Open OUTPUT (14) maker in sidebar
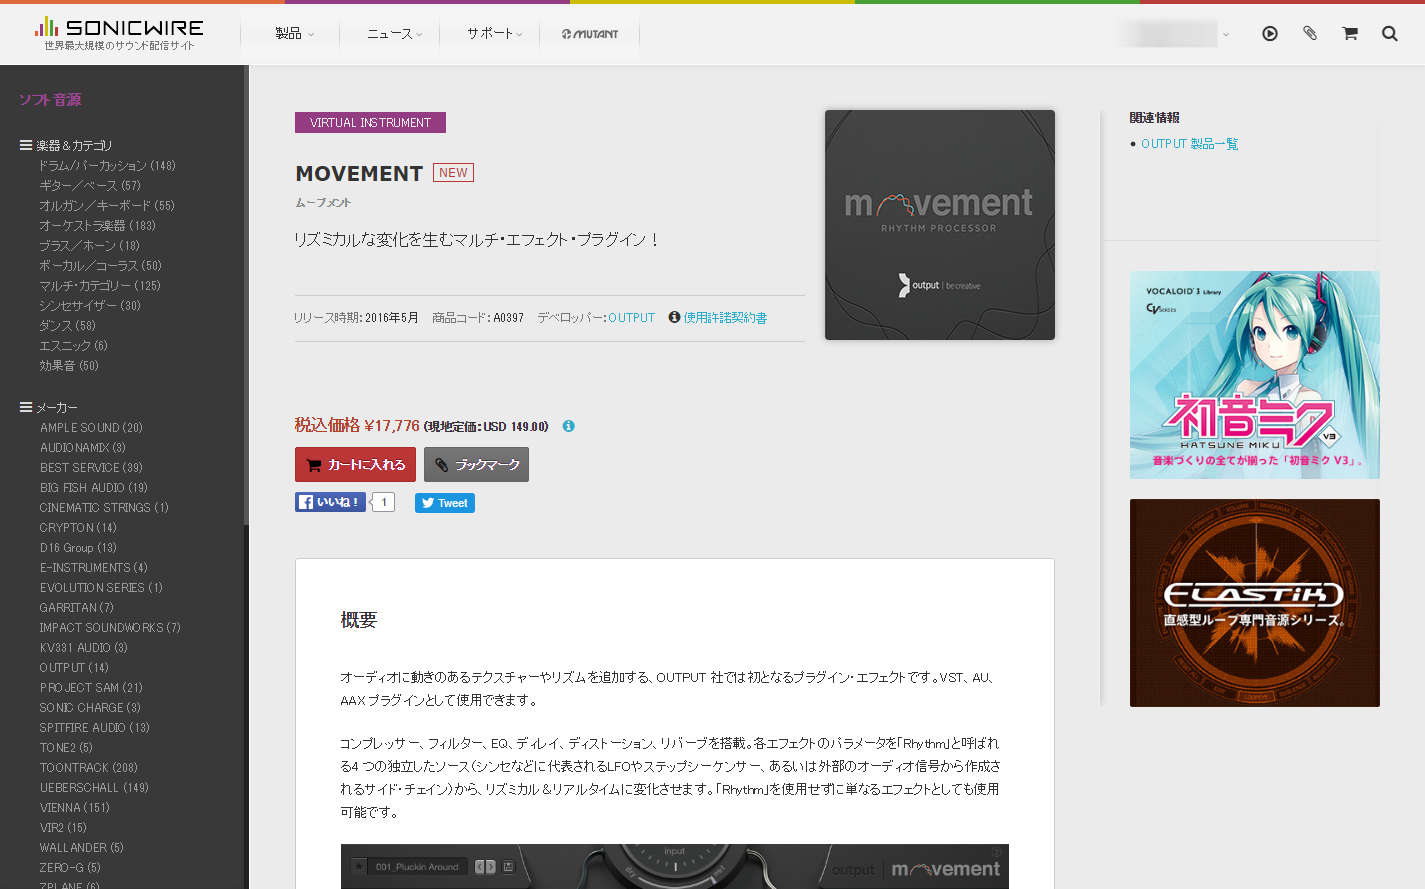The image size is (1425, 889). click(x=74, y=668)
